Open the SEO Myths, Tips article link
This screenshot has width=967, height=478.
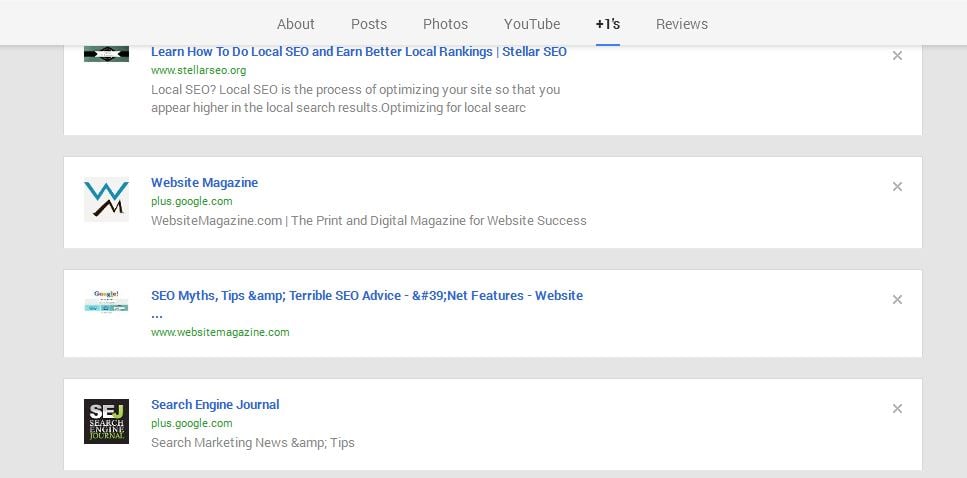(x=366, y=295)
